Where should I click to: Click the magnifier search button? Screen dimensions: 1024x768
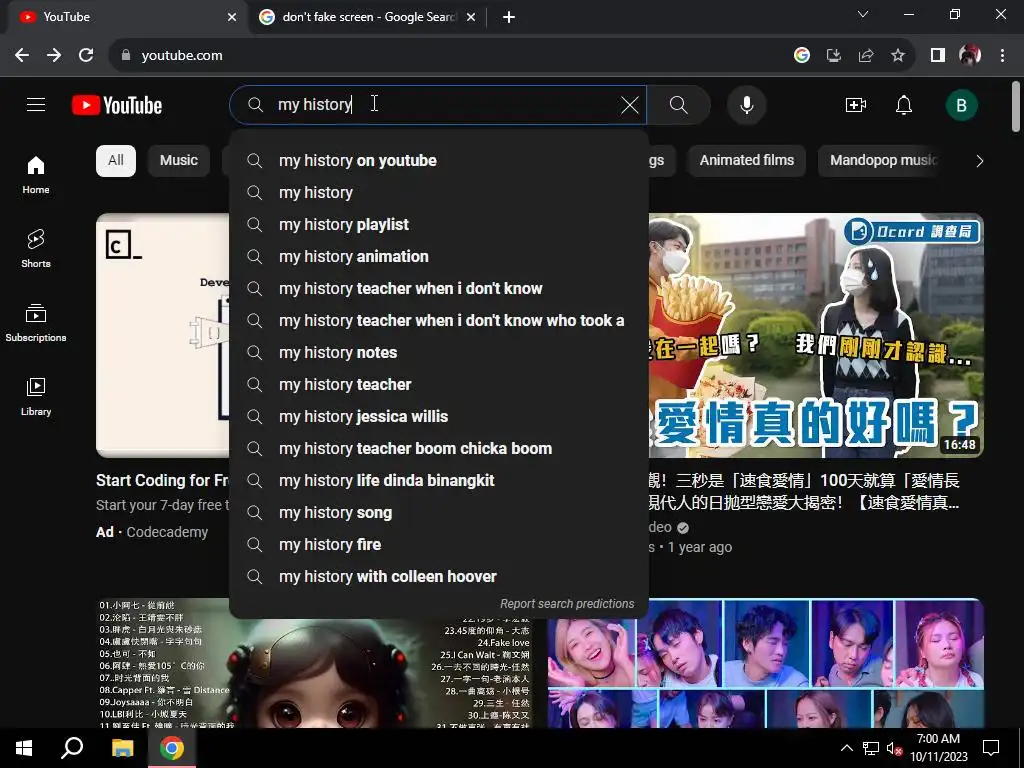coord(679,104)
